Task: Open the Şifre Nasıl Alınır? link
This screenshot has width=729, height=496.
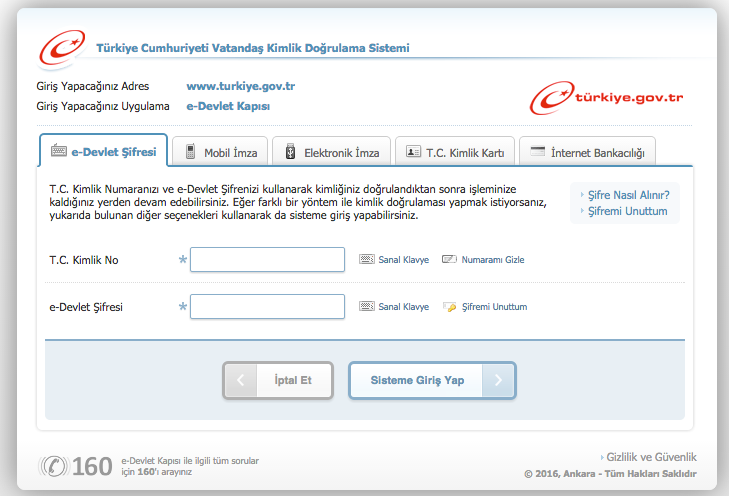Action: click(627, 195)
